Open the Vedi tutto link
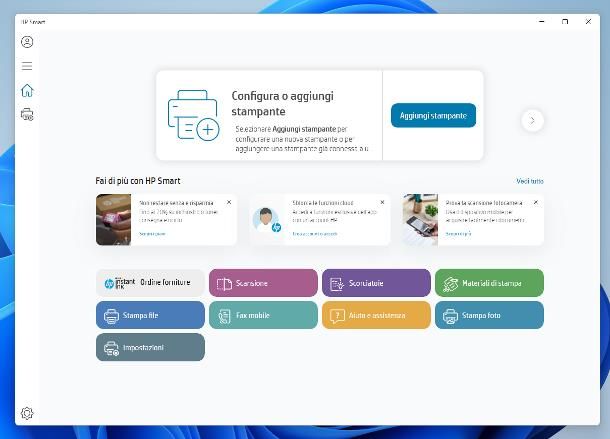This screenshot has width=610, height=439. [530, 181]
